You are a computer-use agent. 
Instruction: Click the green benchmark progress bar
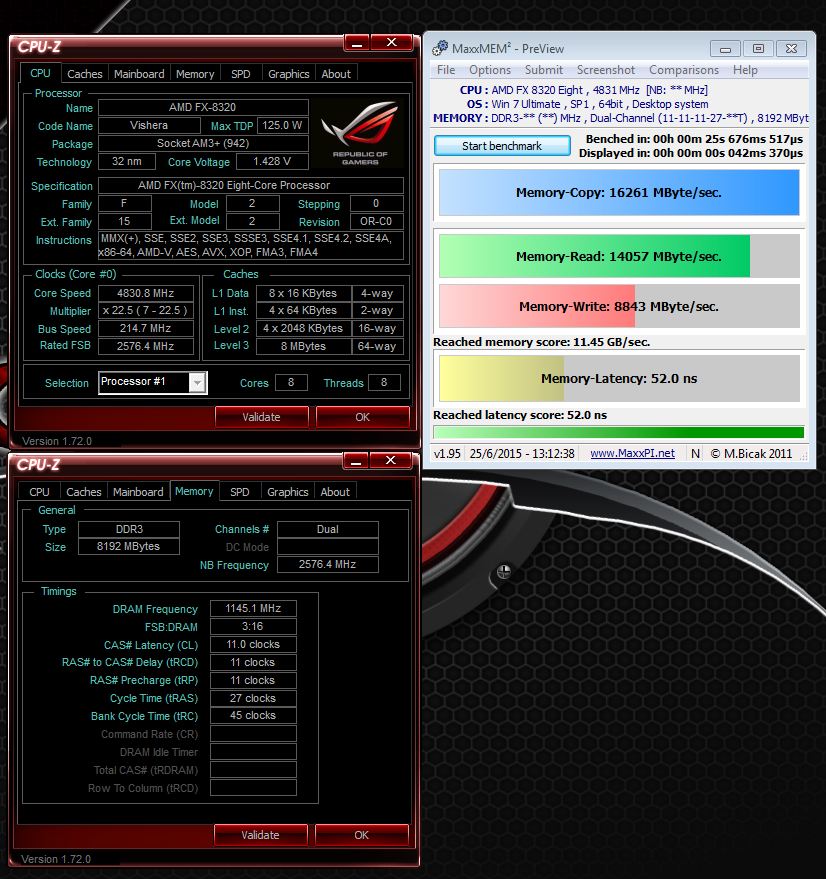pos(619,432)
